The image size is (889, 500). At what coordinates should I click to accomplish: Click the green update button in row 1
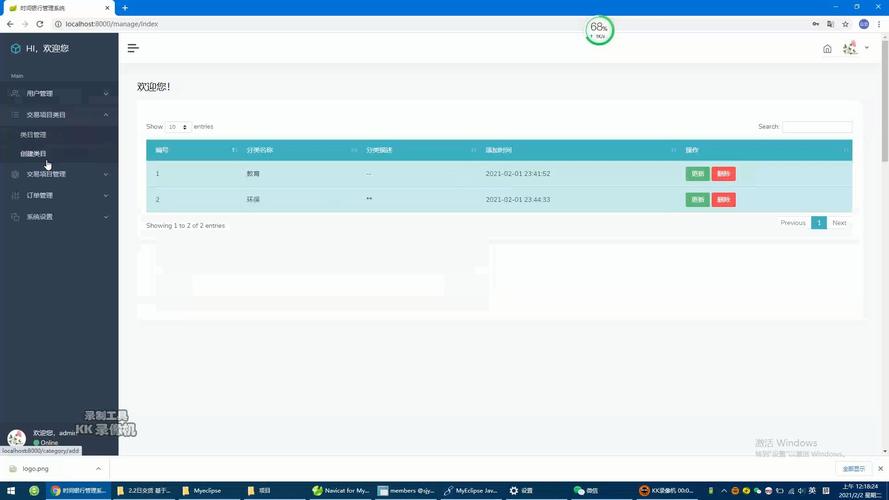[x=697, y=173]
